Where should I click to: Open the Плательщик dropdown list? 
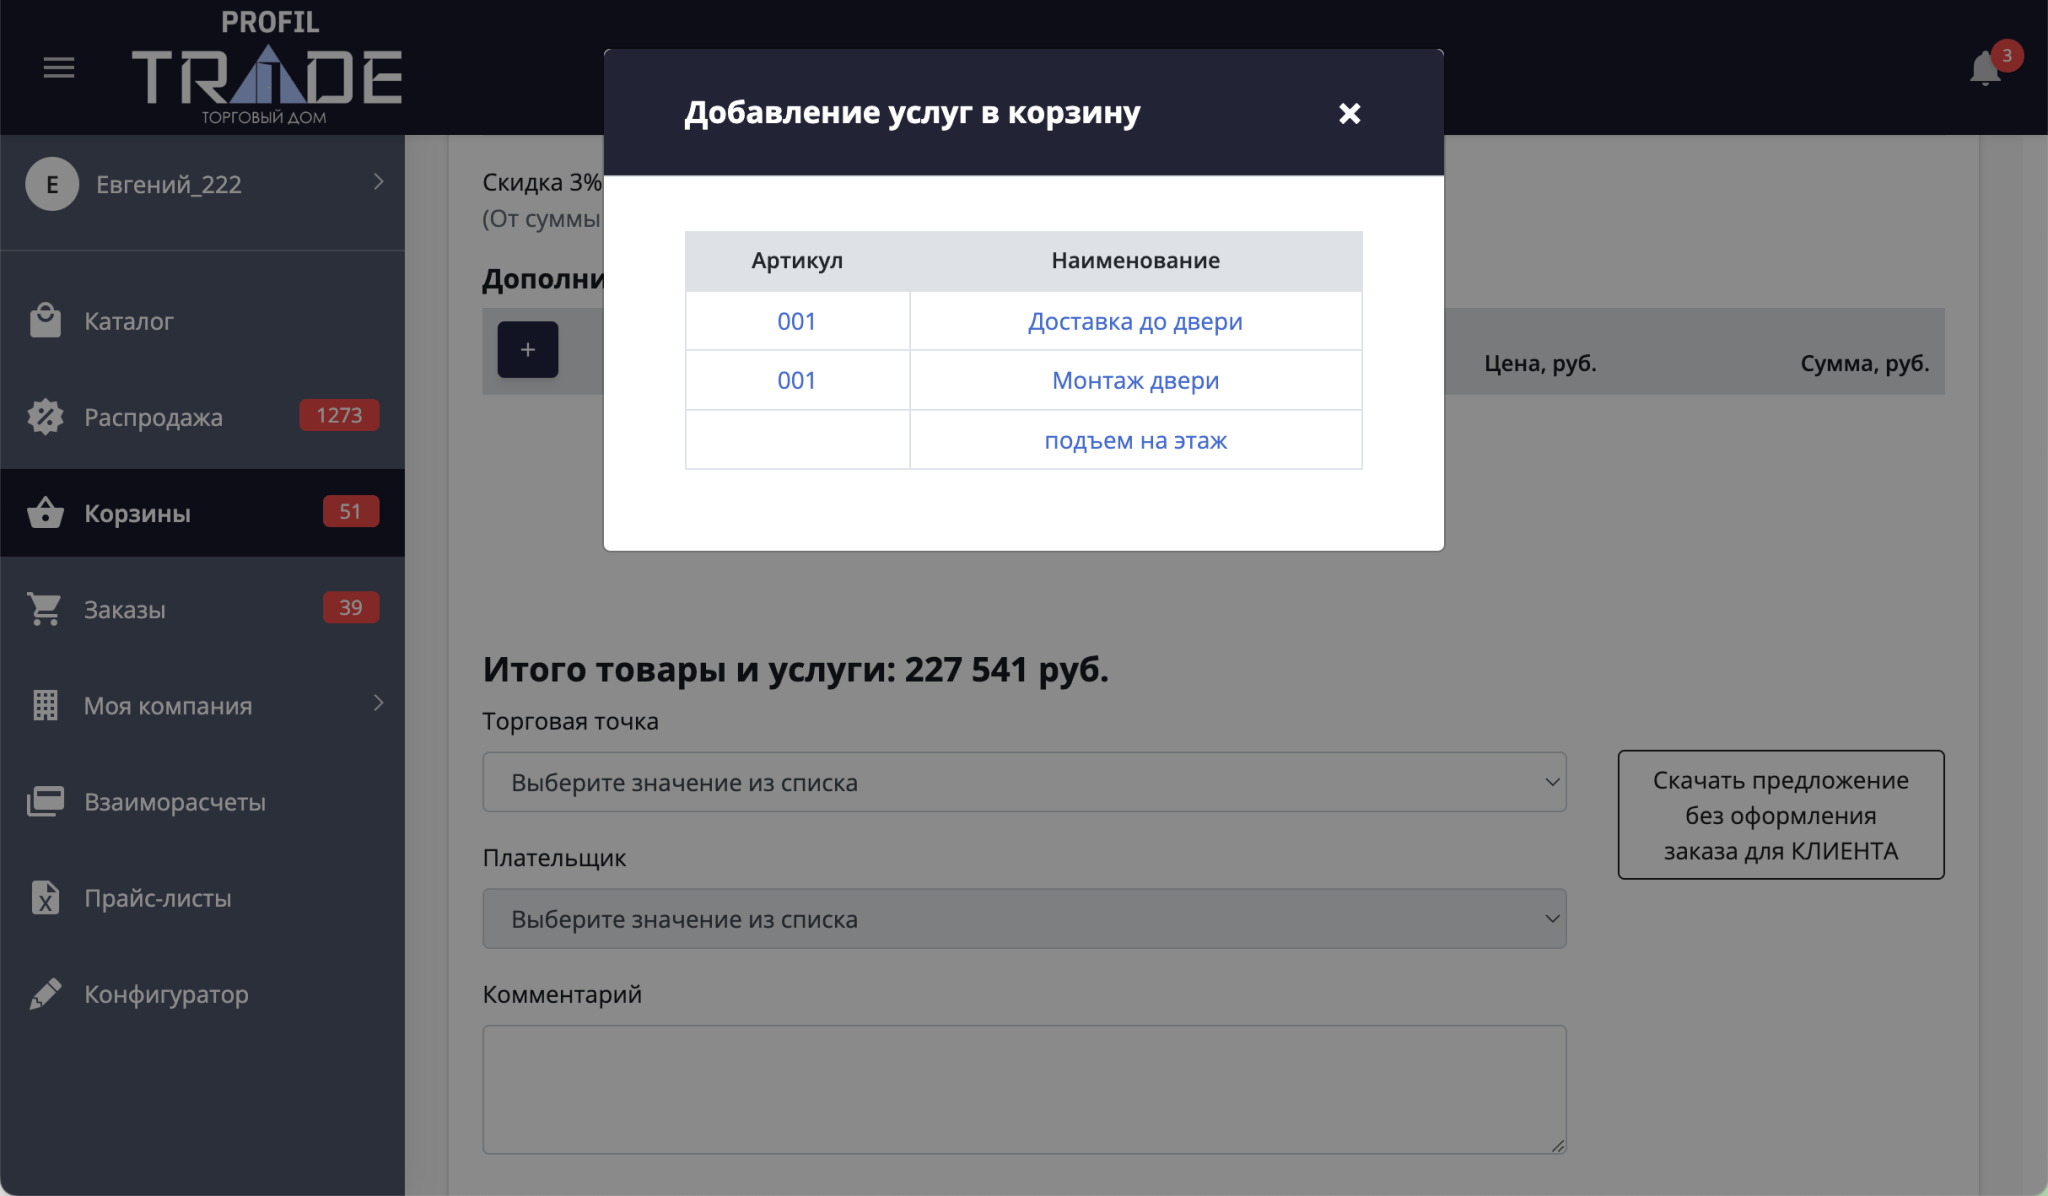coord(1023,919)
